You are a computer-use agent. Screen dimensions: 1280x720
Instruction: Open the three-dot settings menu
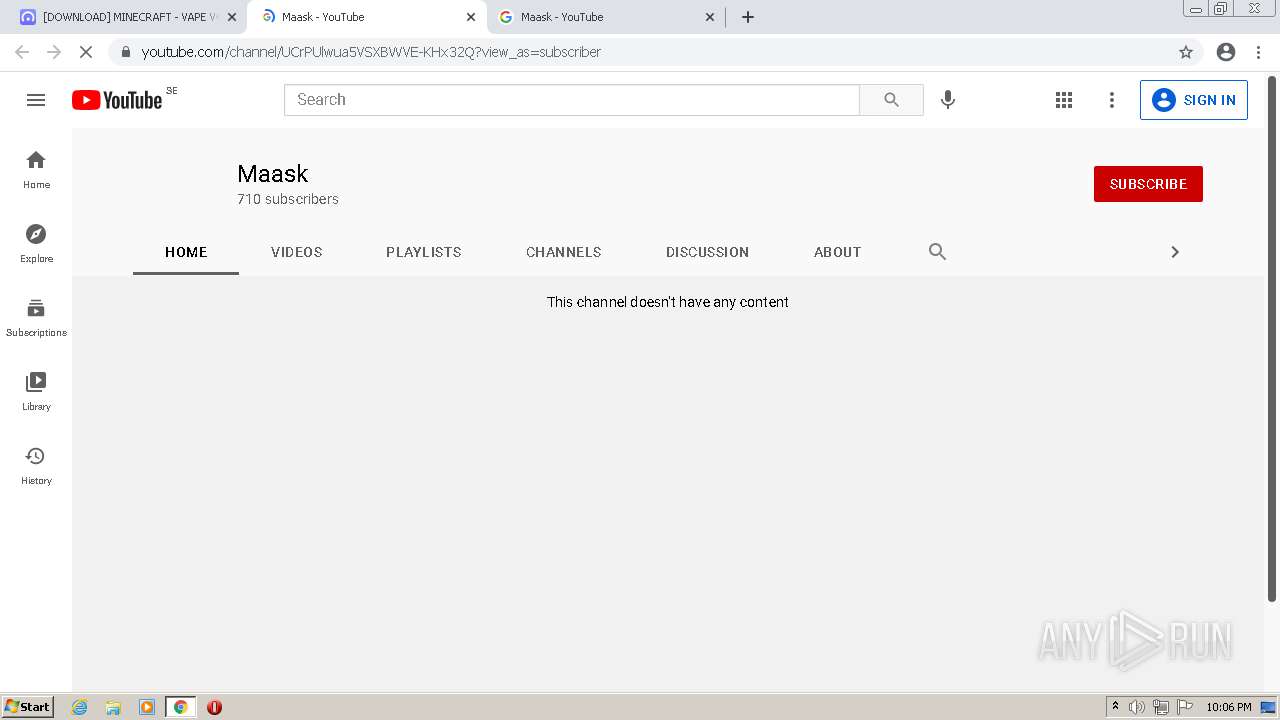pos(1112,100)
